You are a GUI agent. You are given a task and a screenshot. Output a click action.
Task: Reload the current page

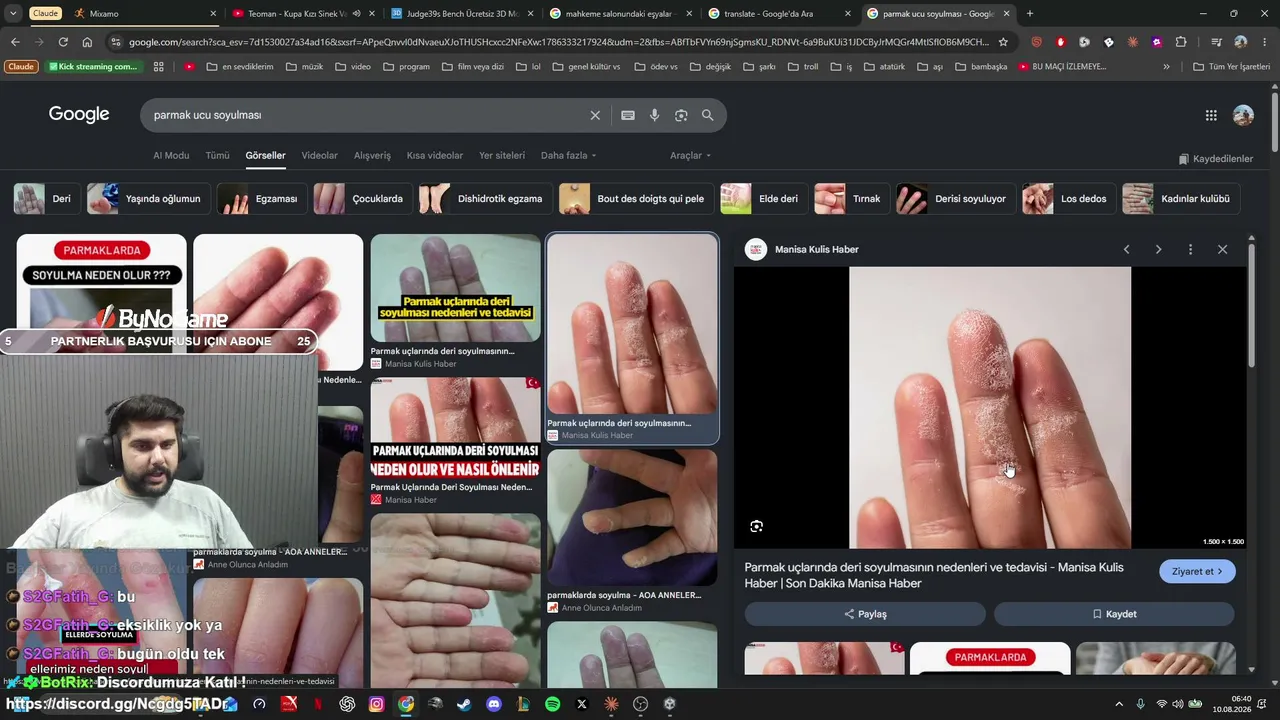[63, 42]
